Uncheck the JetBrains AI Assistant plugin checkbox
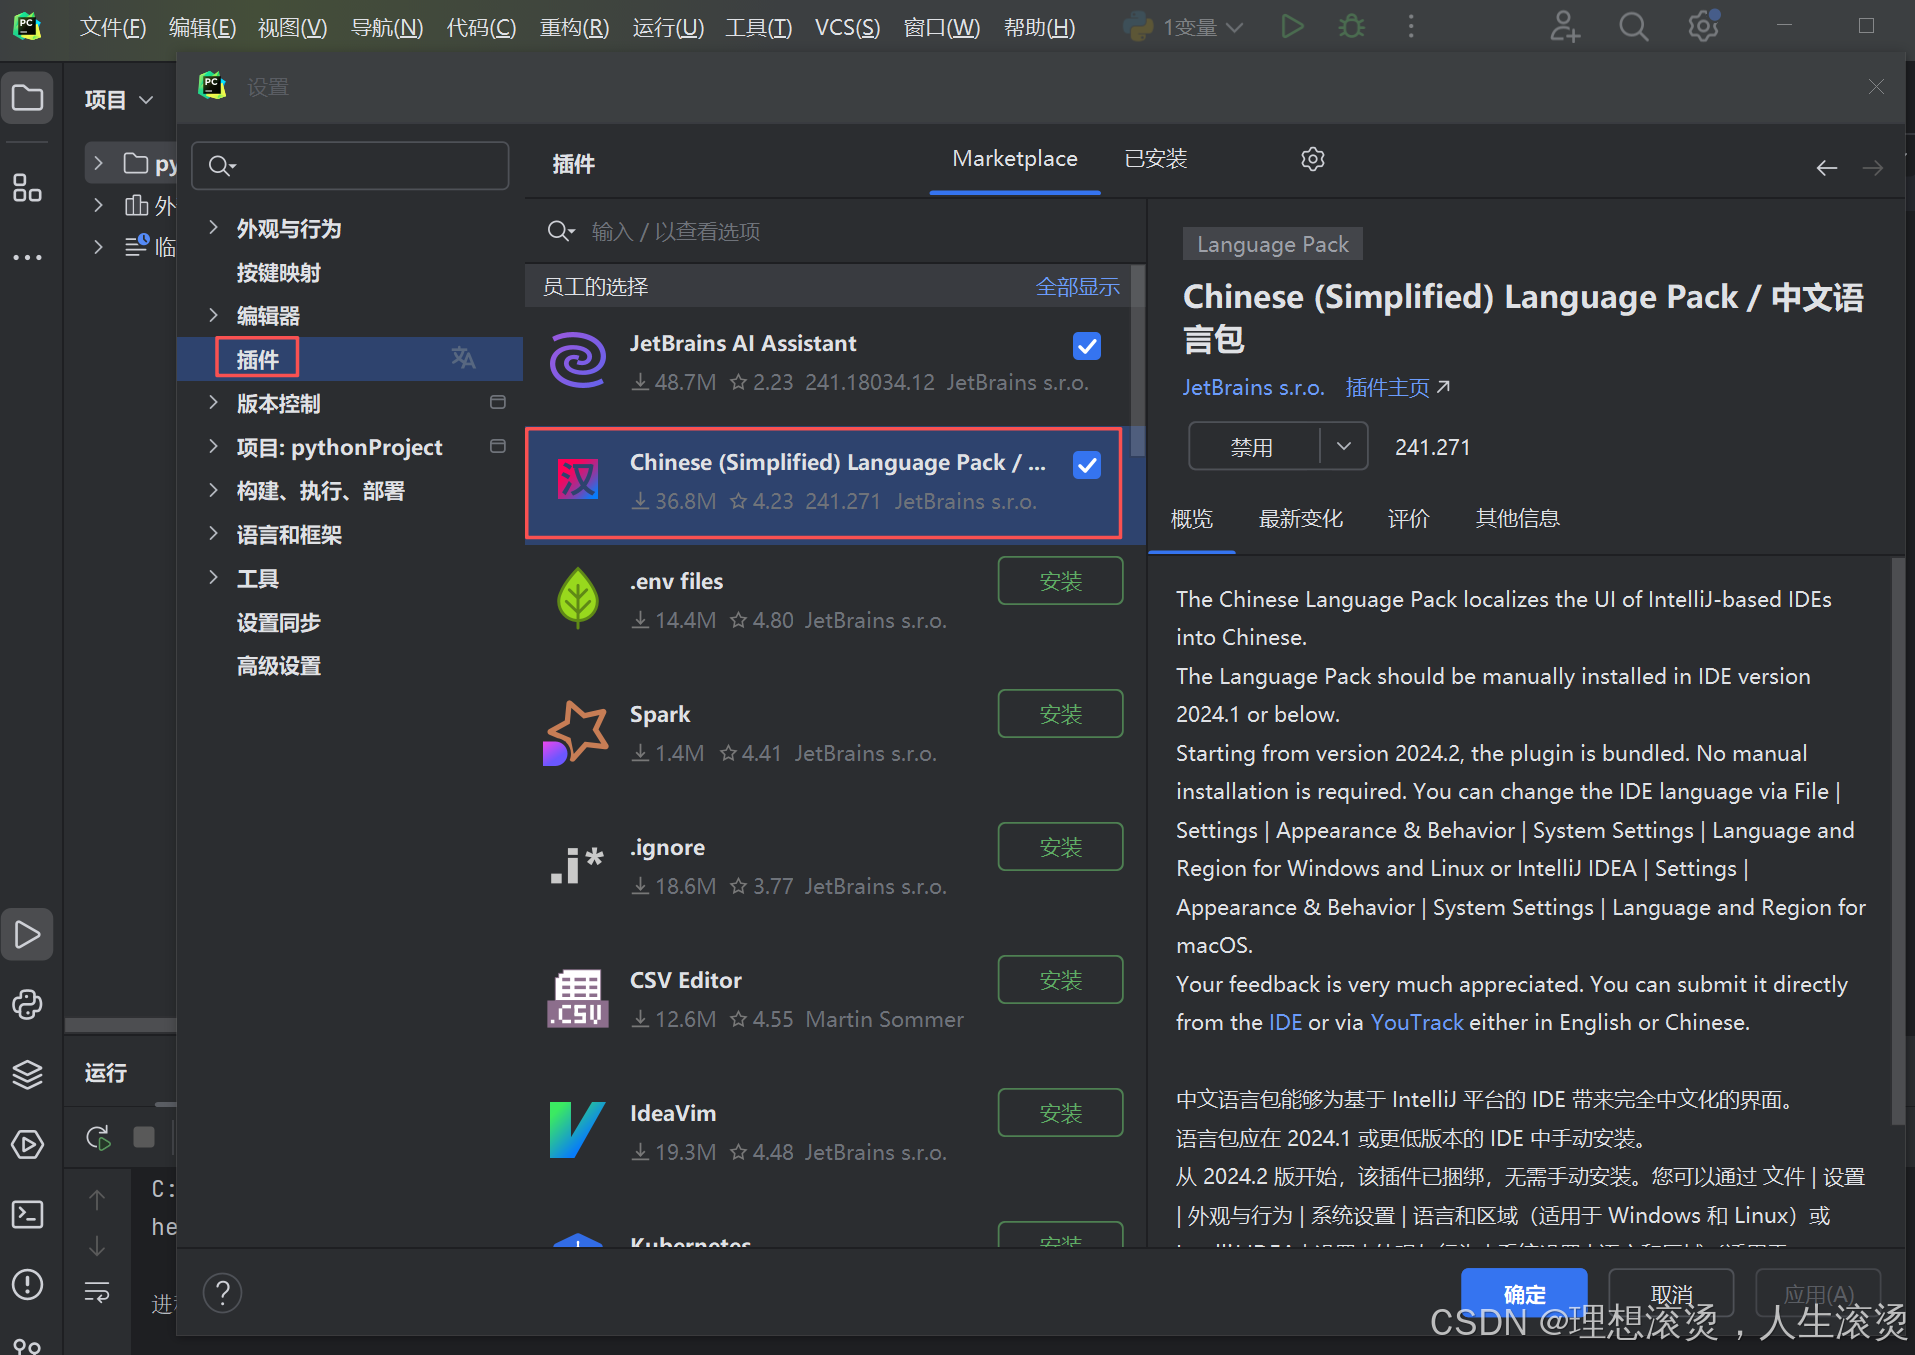 [1087, 346]
